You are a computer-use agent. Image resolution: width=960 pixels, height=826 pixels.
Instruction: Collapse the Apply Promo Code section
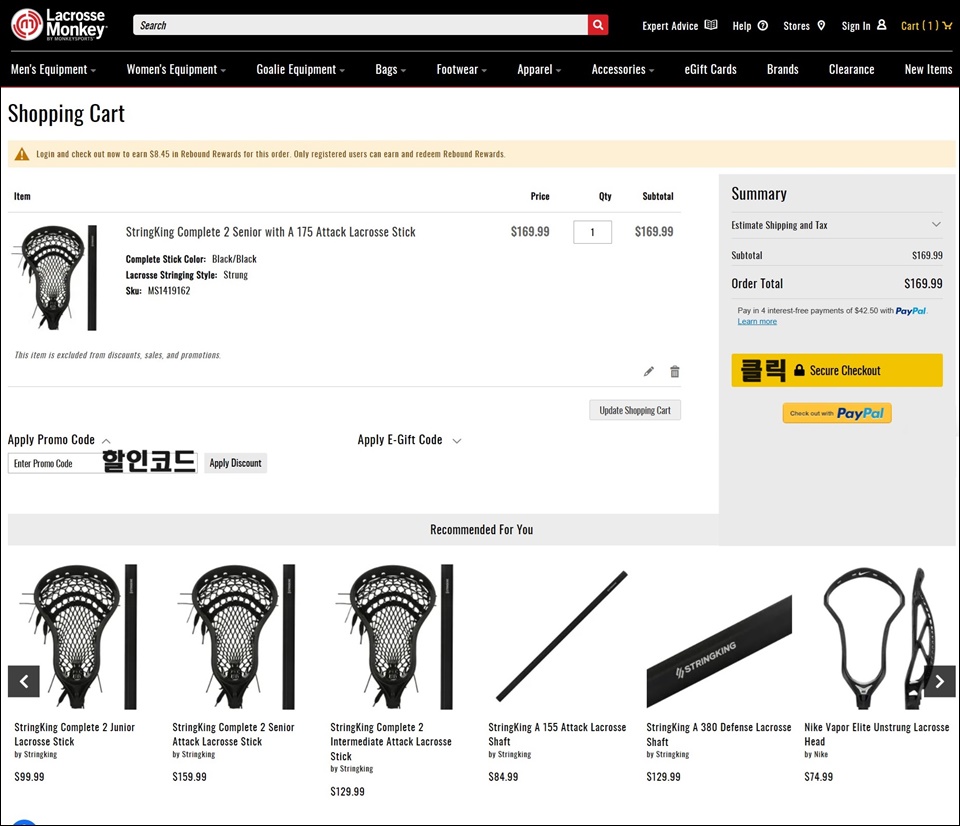coord(59,440)
